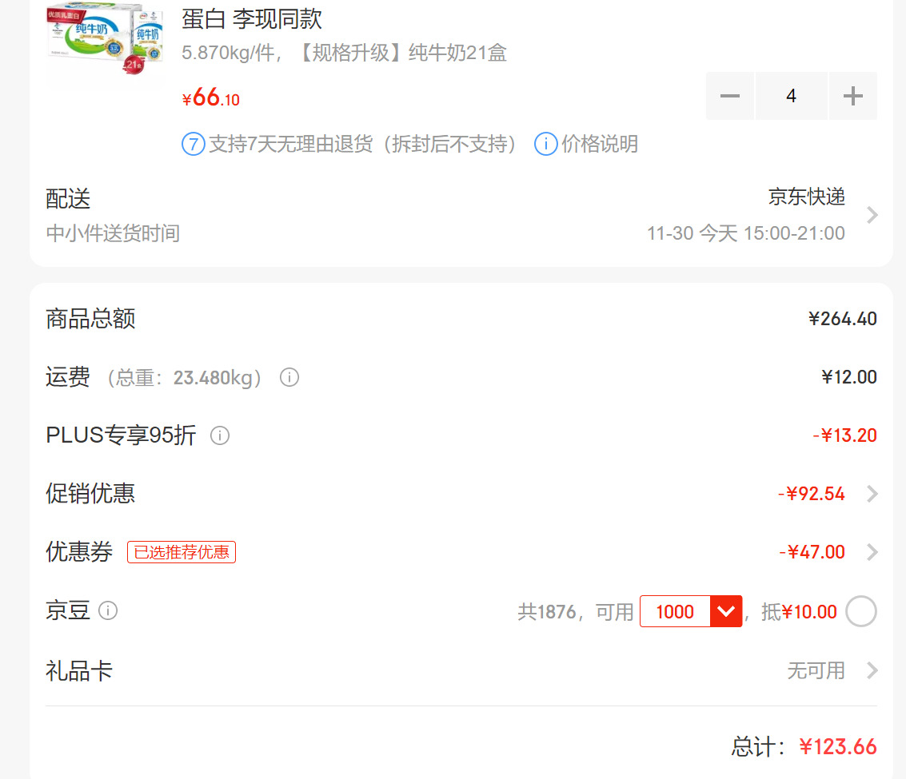Expand the 优惠券 coupon chevron
Screen dimensions: 906x779
click(x=872, y=552)
